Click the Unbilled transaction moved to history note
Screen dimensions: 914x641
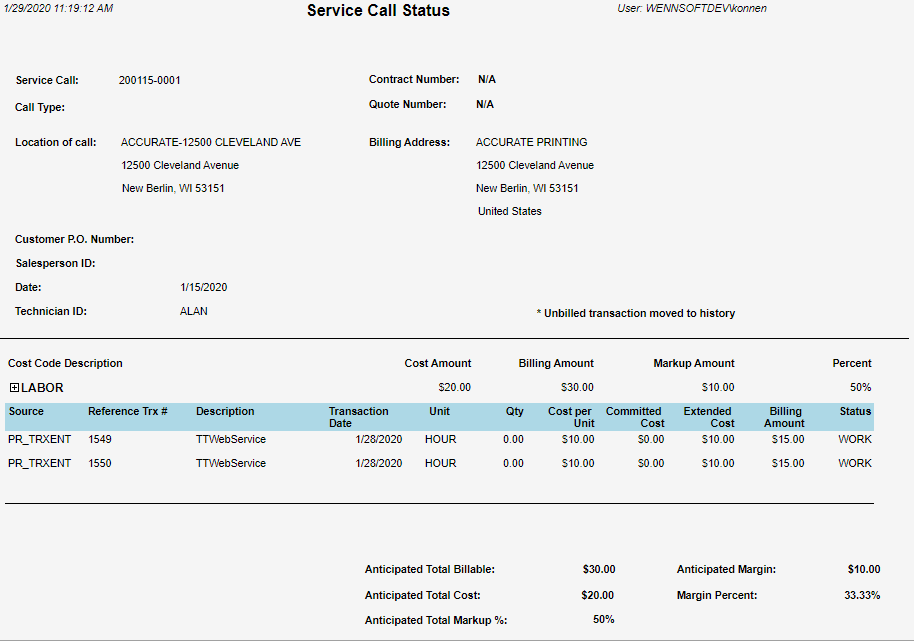click(635, 313)
